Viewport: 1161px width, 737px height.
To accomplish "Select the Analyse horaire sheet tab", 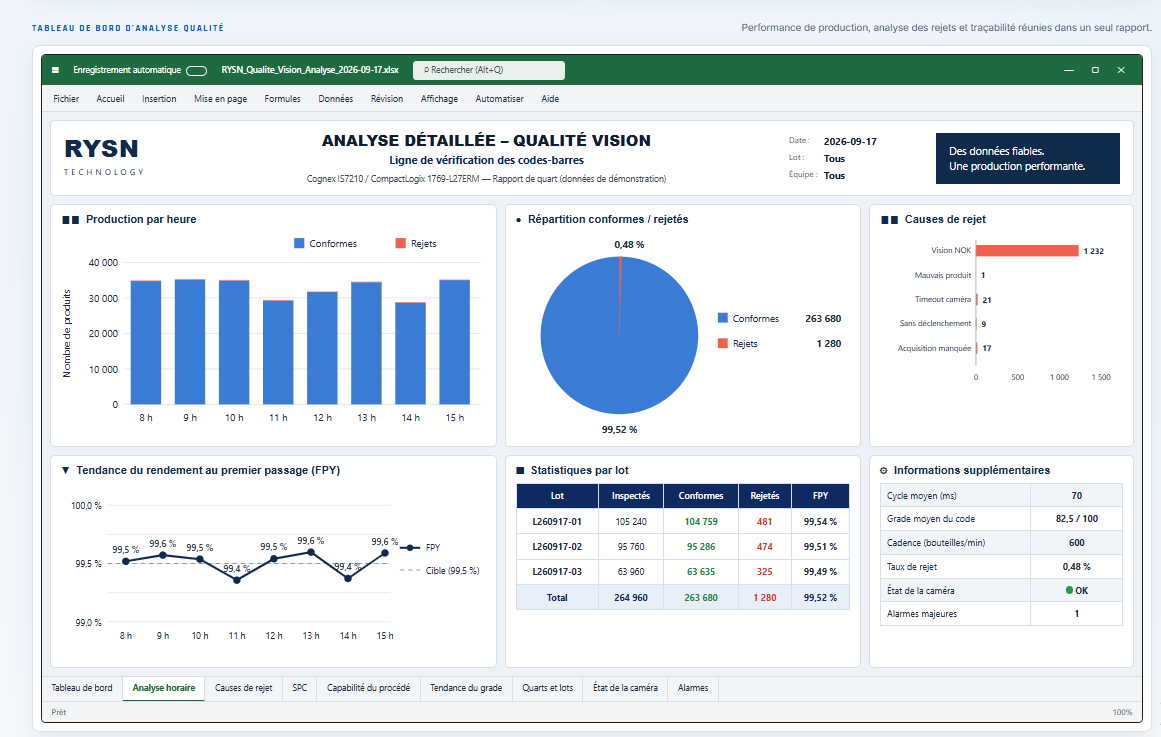I will pos(164,688).
